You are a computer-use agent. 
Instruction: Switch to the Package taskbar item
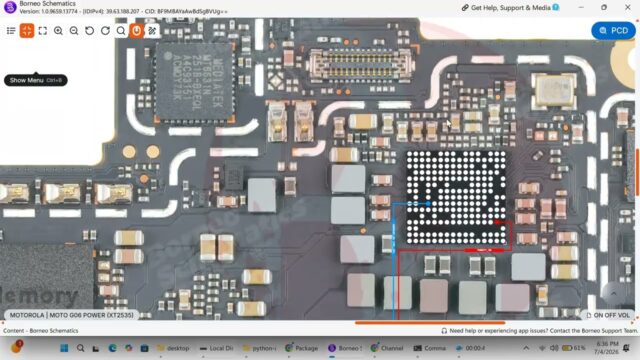click(302, 348)
